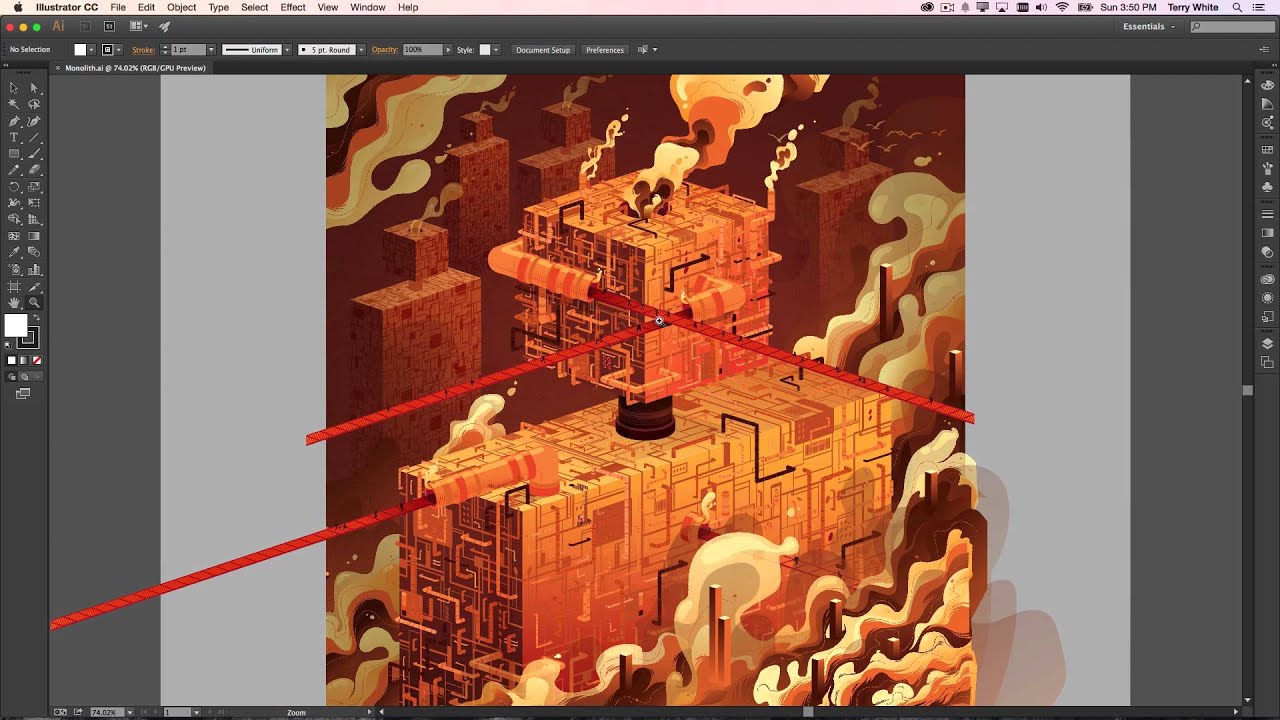Open the Window menu
This screenshot has width=1280, height=720.
point(368,7)
